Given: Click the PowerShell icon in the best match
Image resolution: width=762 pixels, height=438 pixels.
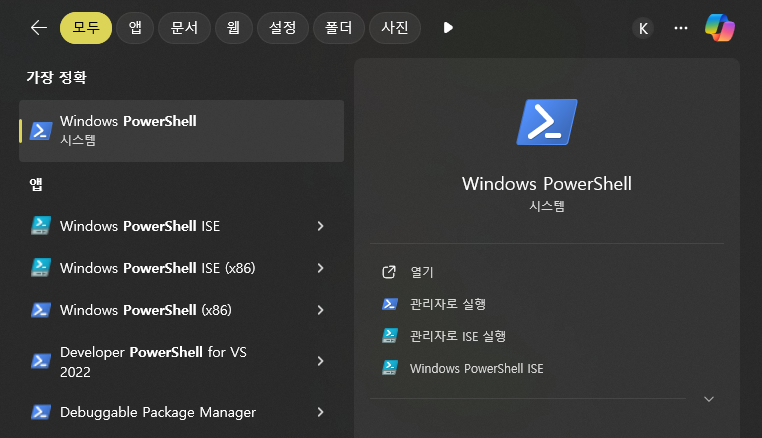Looking at the screenshot, I should tap(41, 131).
